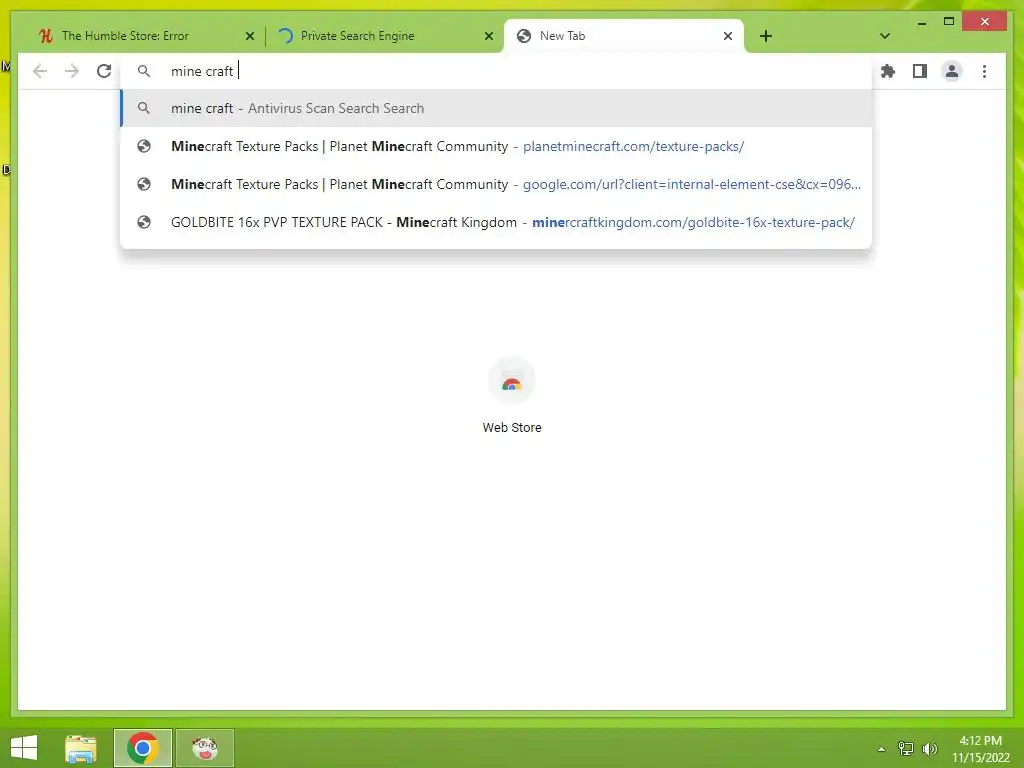1024x768 pixels.
Task: Click the browser forward arrow
Action: 72,71
